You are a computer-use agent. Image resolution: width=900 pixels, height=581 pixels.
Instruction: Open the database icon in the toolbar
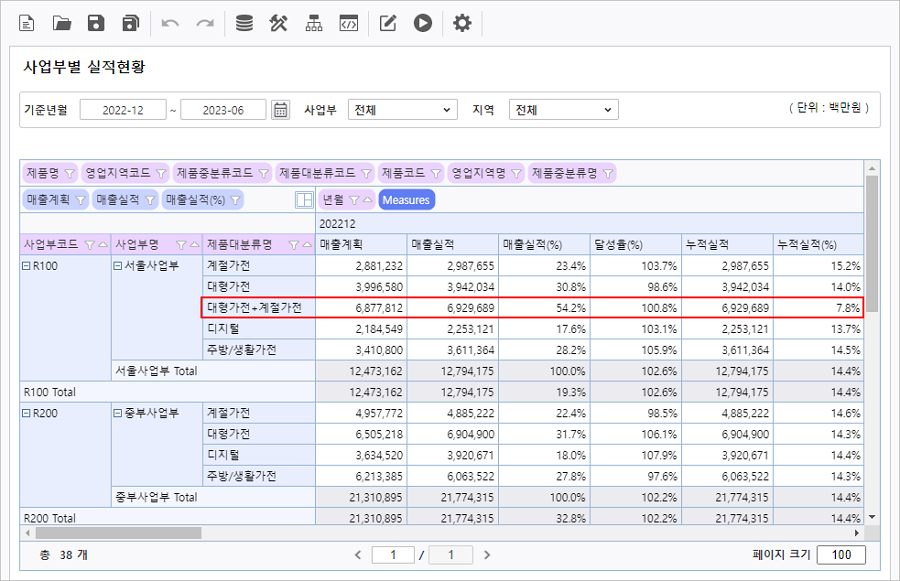(244, 23)
